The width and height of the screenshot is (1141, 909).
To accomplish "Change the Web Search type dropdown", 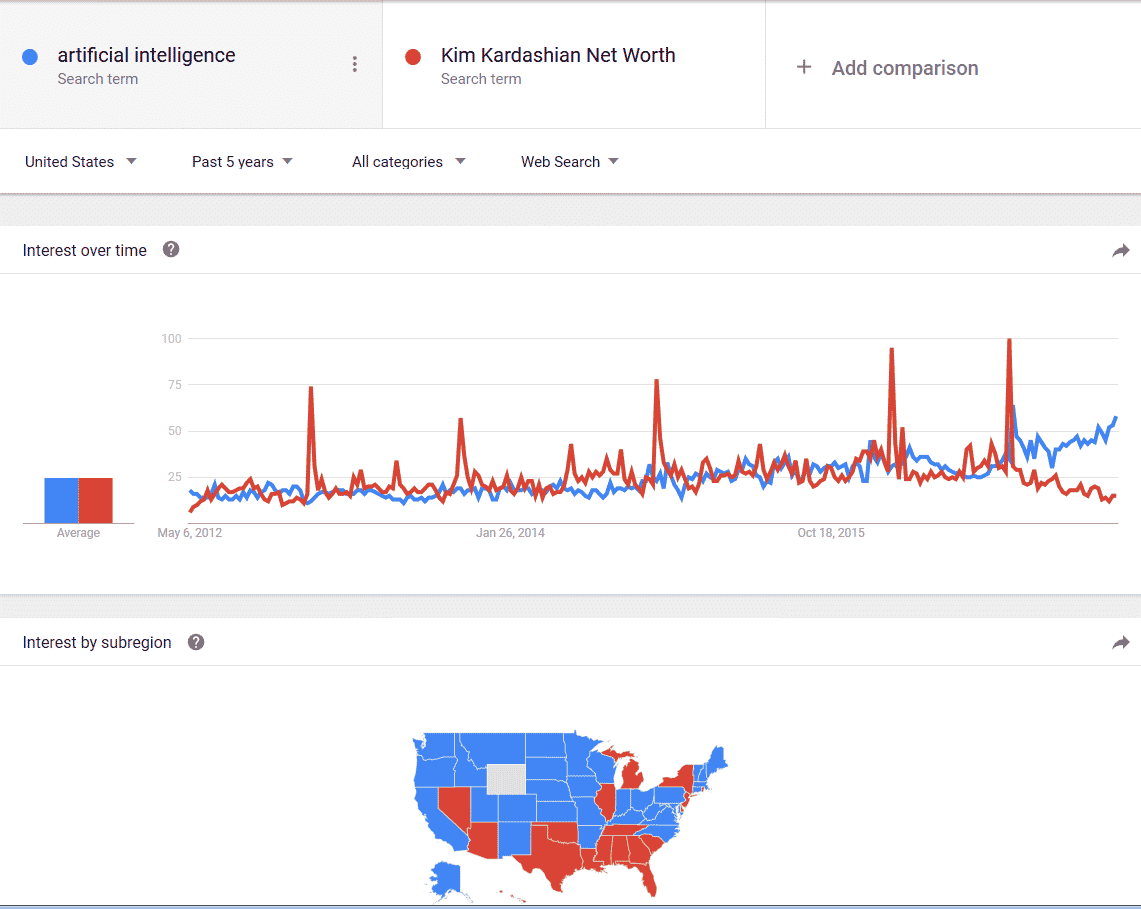I will (x=569, y=162).
